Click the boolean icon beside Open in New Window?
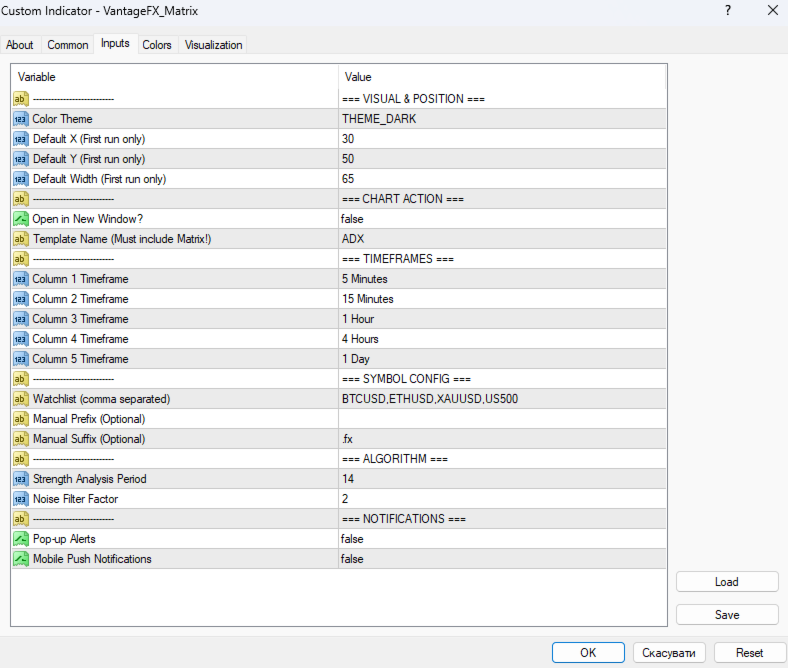The height and width of the screenshot is (668, 788). tap(21, 219)
